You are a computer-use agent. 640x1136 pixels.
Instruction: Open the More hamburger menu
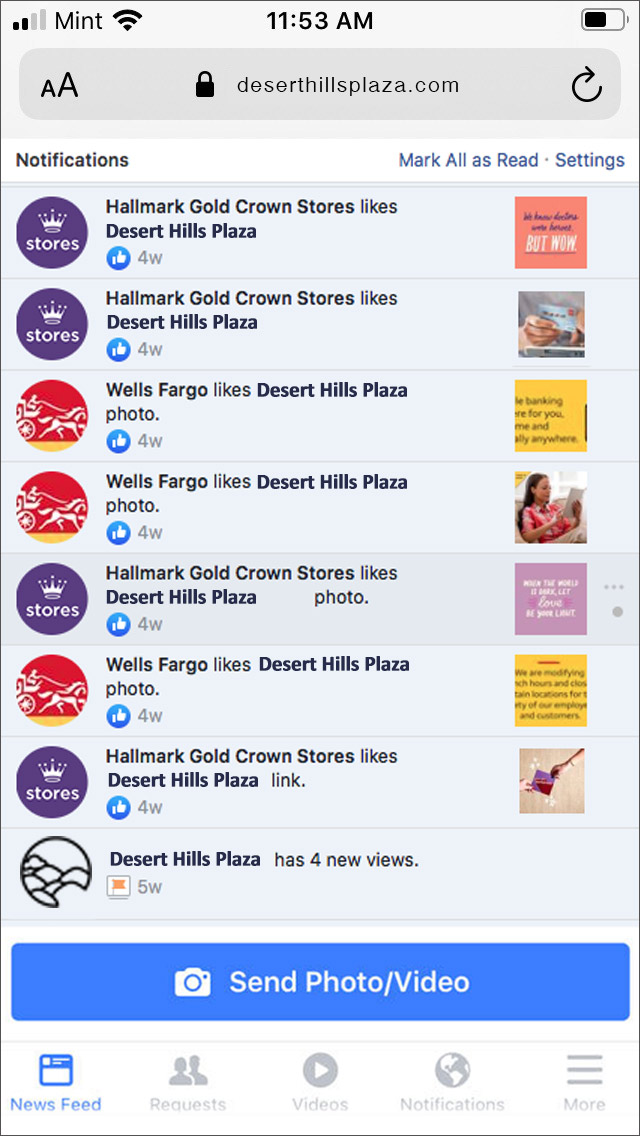pyautogui.click(x=584, y=1083)
